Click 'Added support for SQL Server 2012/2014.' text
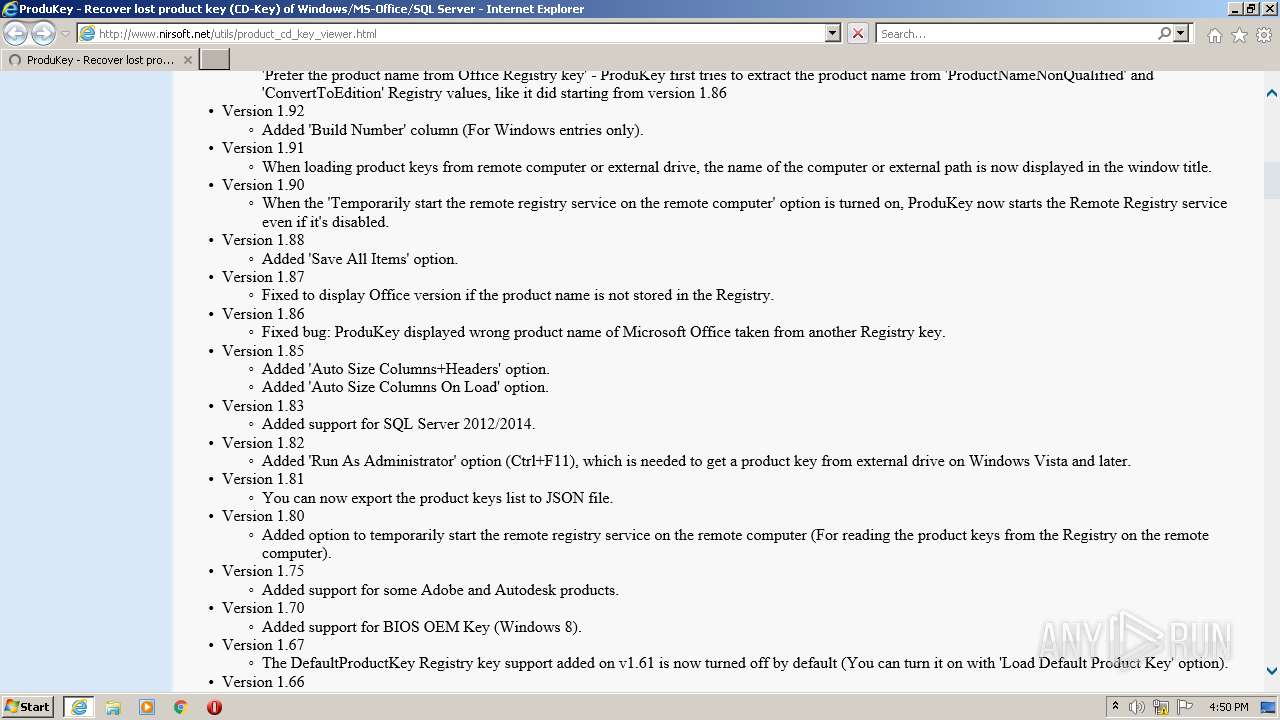This screenshot has height=720, width=1280. point(399,424)
